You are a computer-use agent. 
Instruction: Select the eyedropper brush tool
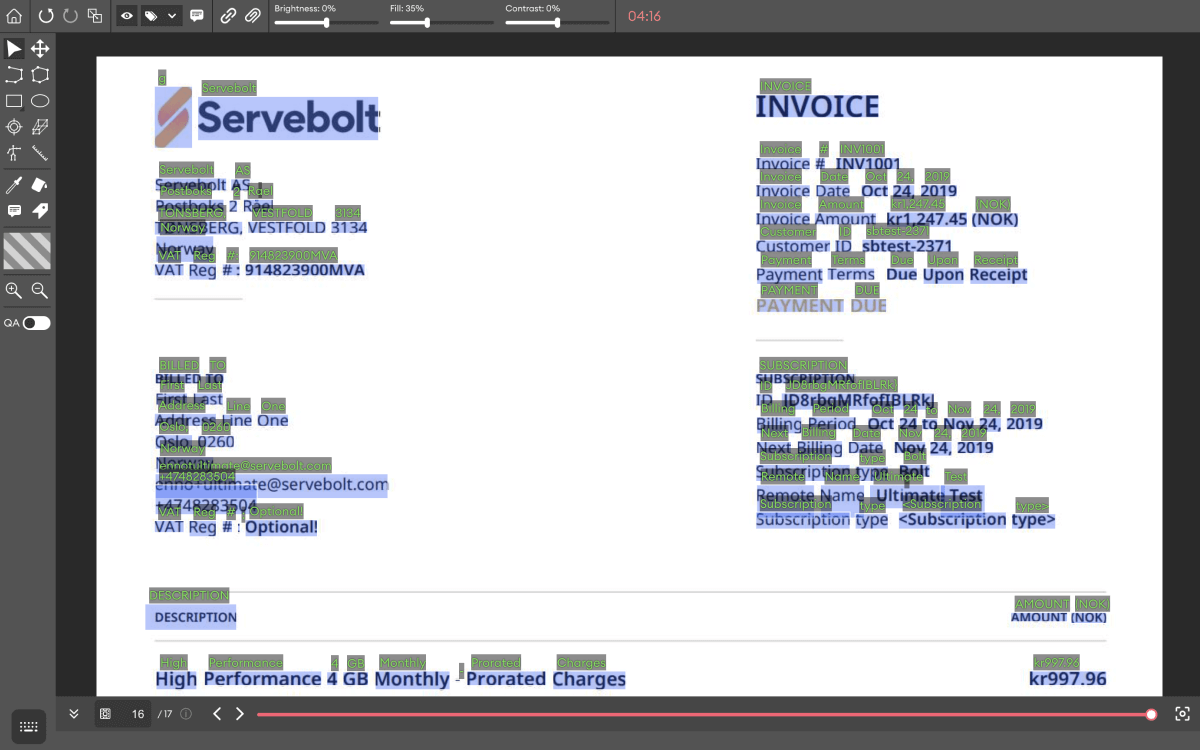[14, 185]
